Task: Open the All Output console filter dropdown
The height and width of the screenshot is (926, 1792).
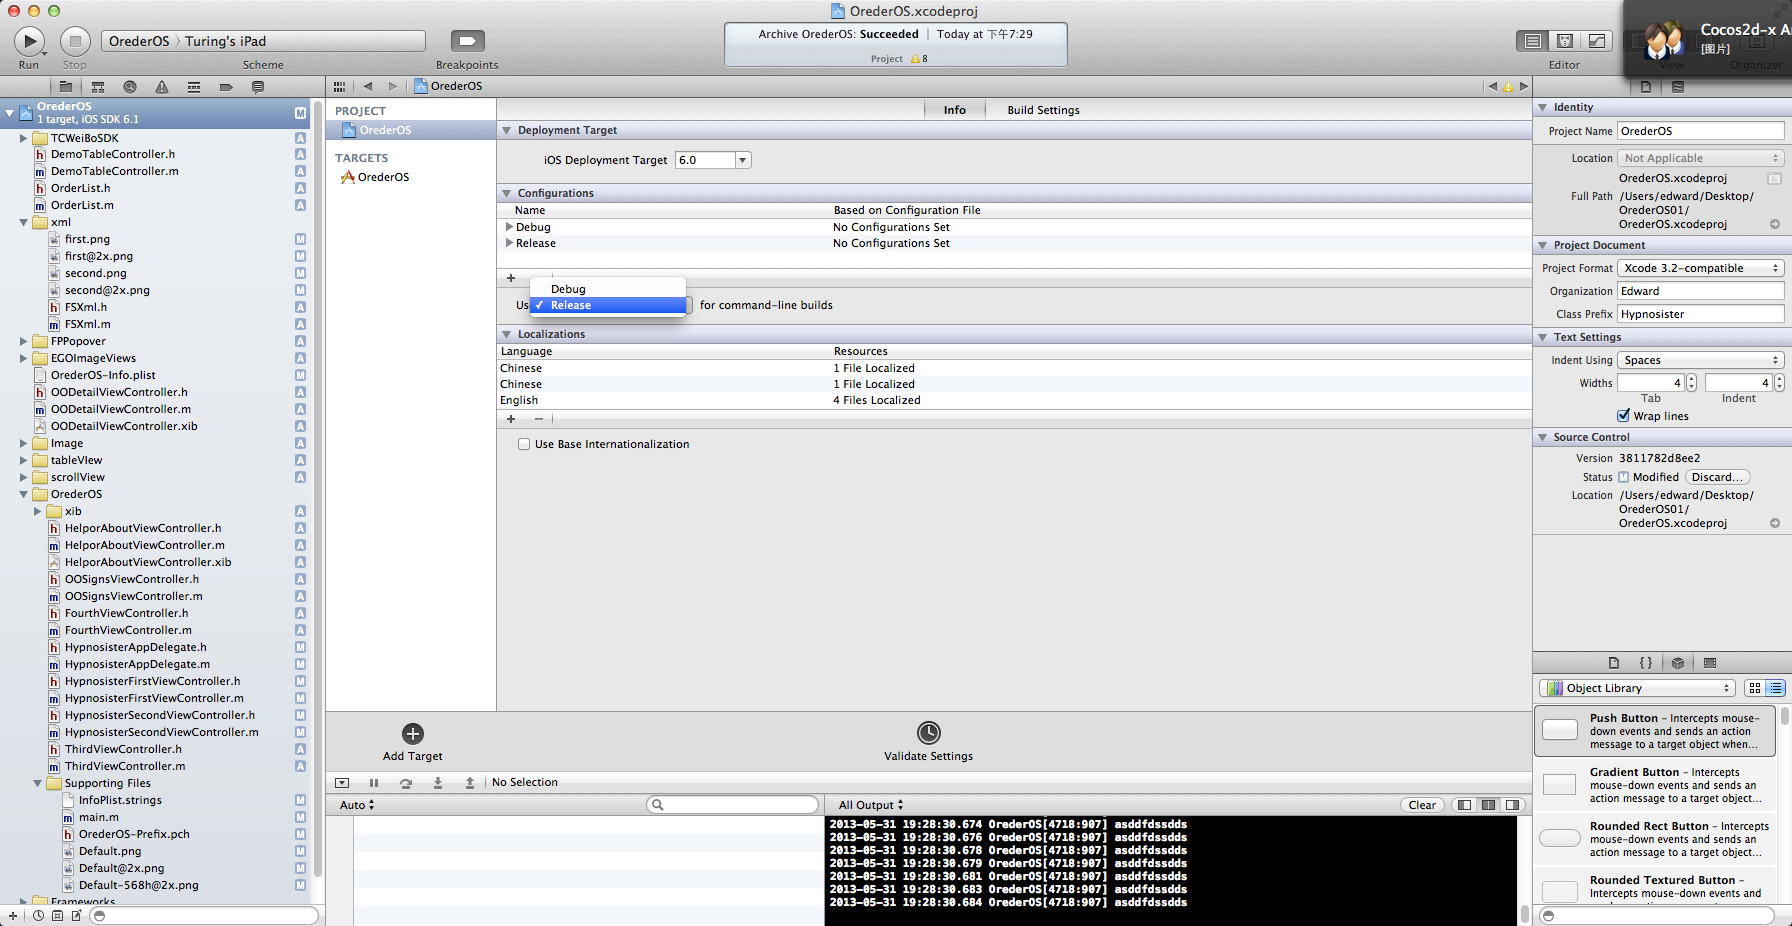Action: coord(871,805)
